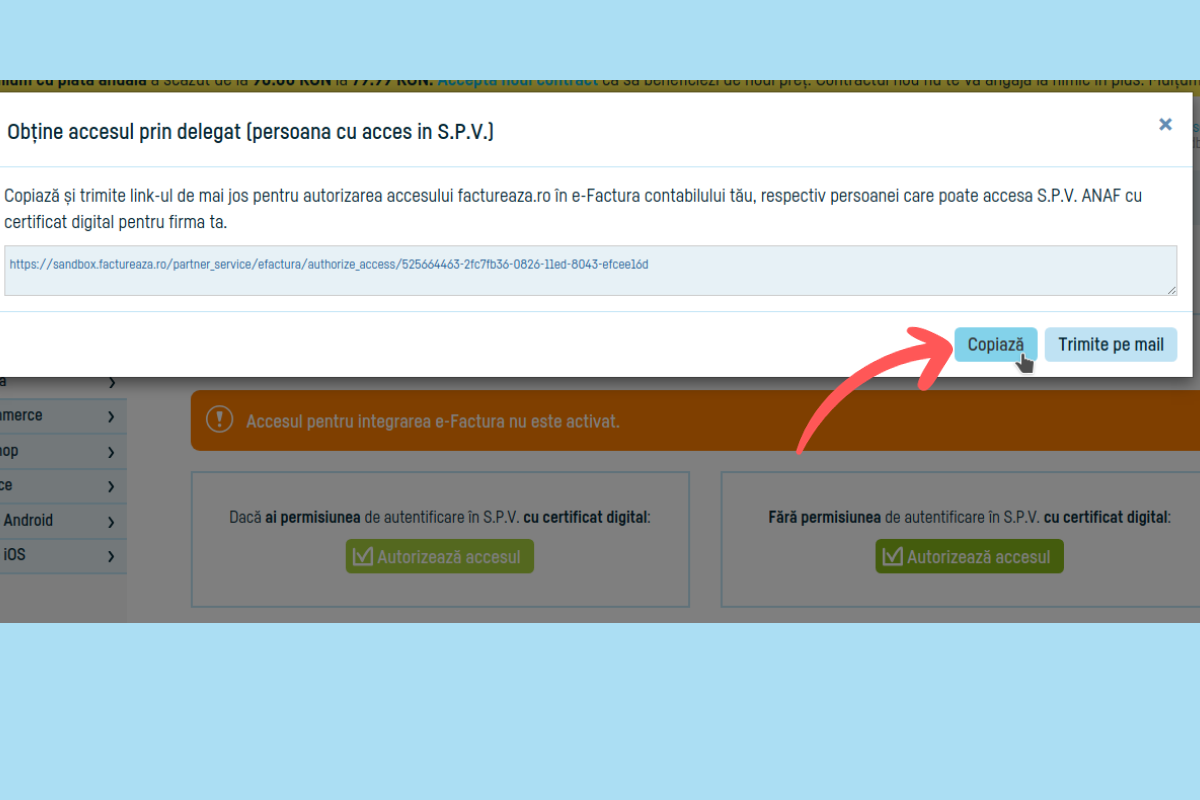Expand the Android sidebar chevron arrow
Screen dimensions: 1200x800
coord(111,522)
